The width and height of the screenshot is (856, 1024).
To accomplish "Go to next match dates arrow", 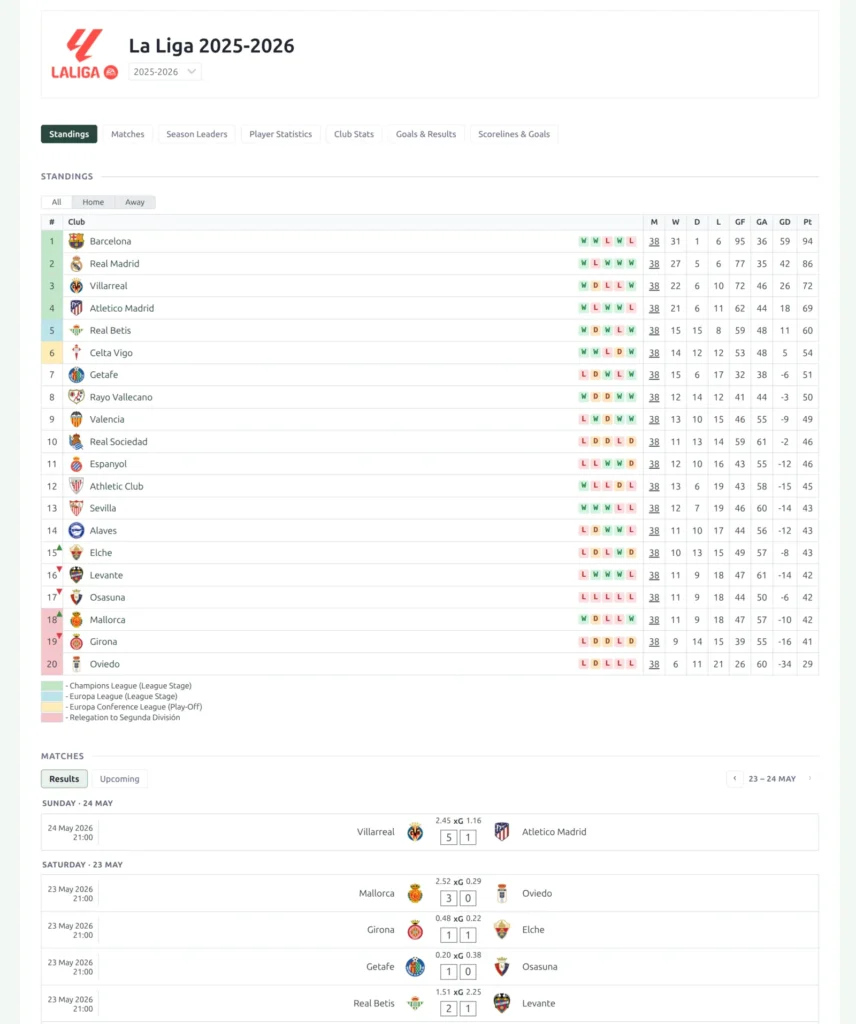I will (810, 778).
